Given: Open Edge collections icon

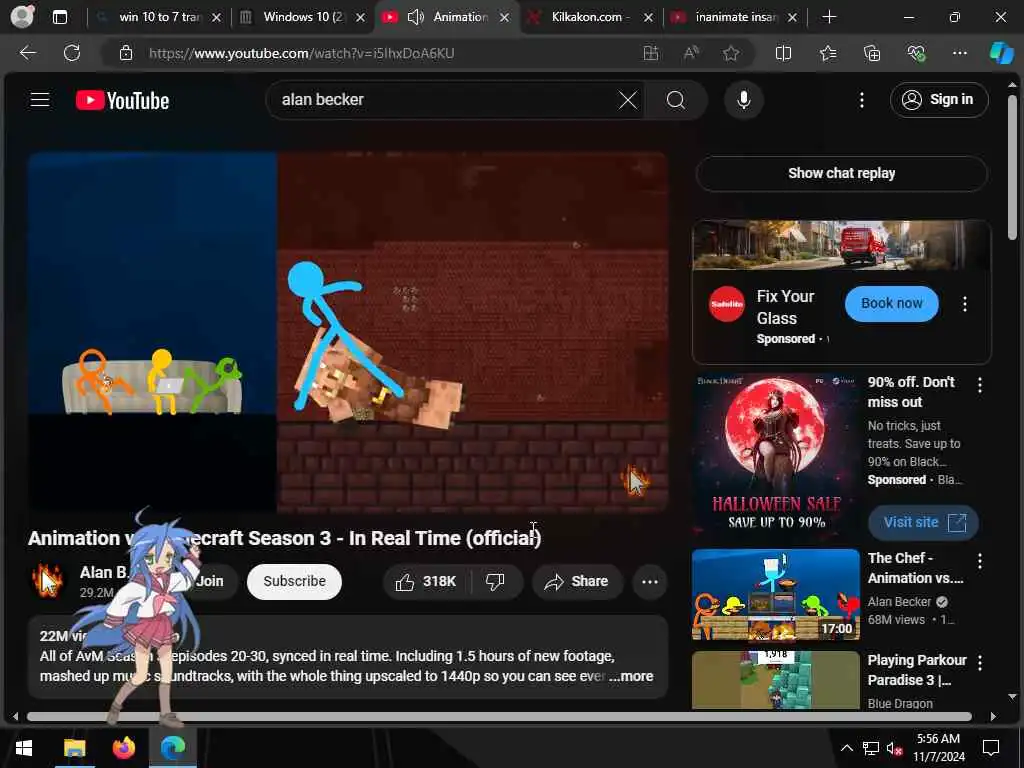Looking at the screenshot, I should point(872,54).
